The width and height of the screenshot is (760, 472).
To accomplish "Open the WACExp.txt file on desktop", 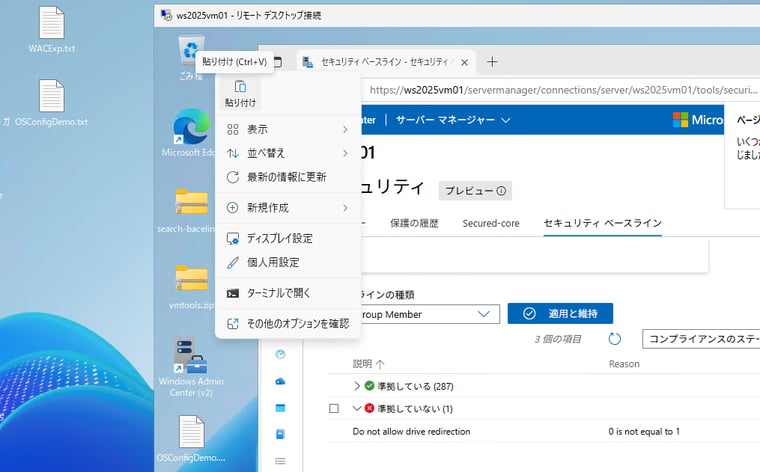I will point(51,29).
